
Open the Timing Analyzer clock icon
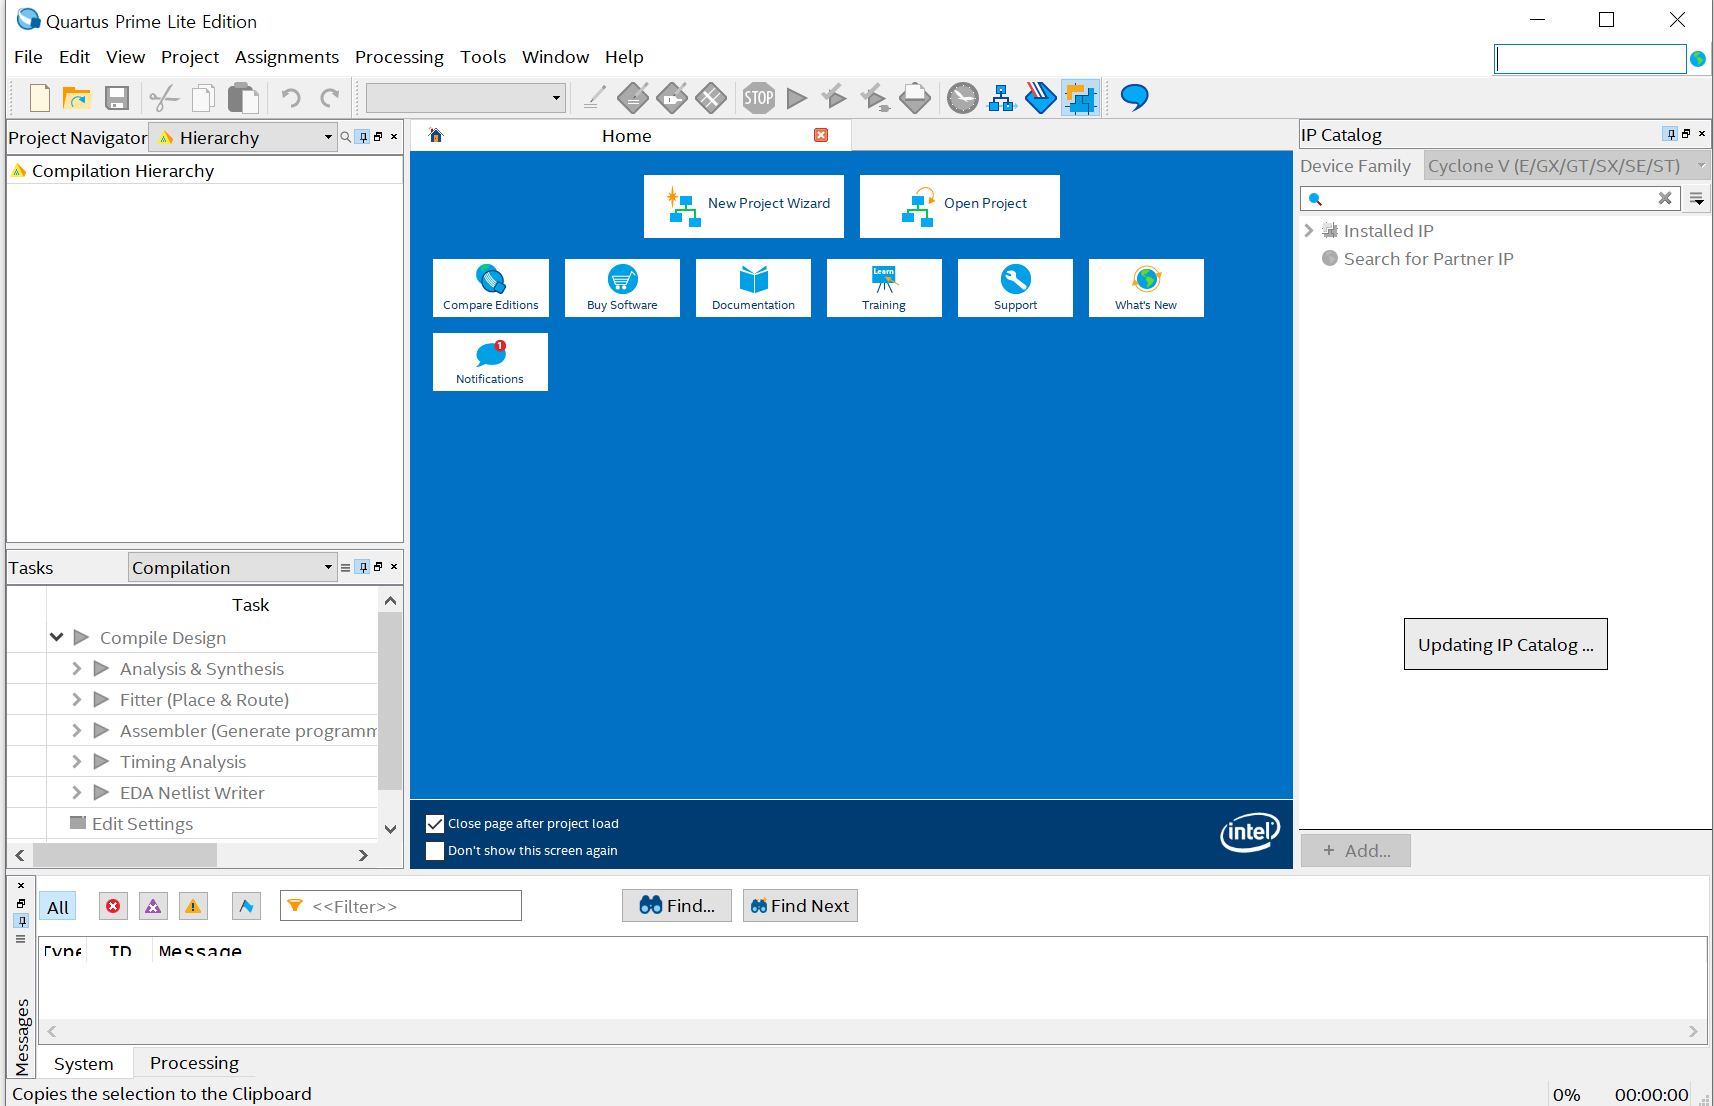[962, 98]
